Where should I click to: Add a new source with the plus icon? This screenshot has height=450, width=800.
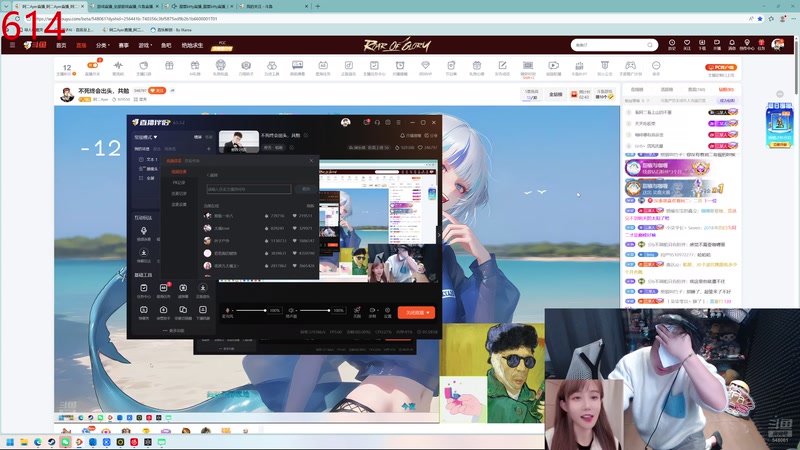point(209,149)
